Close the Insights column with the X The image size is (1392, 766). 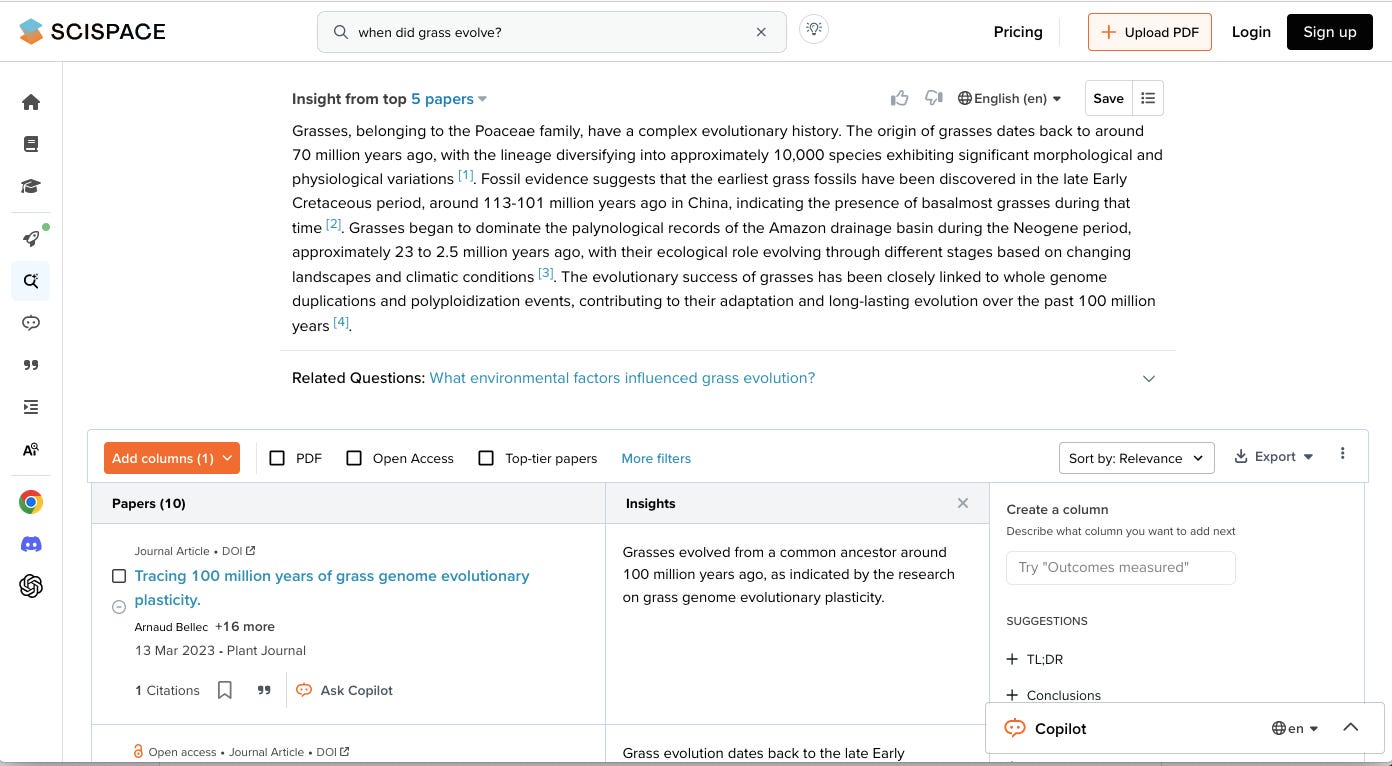click(x=963, y=503)
